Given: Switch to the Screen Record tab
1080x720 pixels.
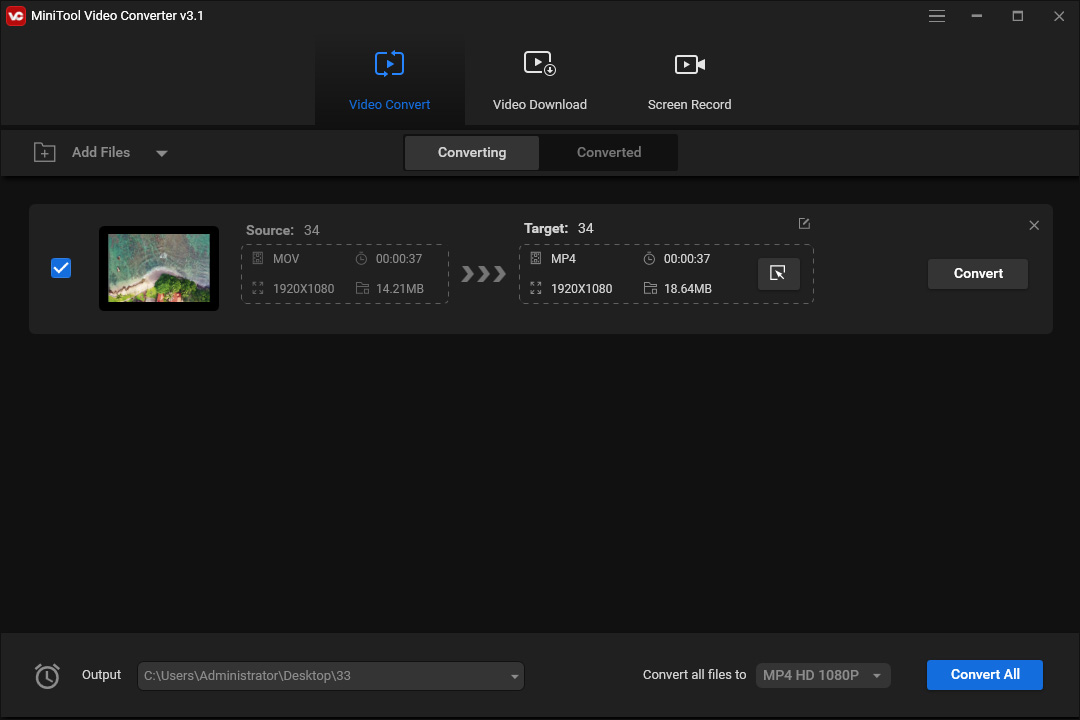Looking at the screenshot, I should 689,81.
